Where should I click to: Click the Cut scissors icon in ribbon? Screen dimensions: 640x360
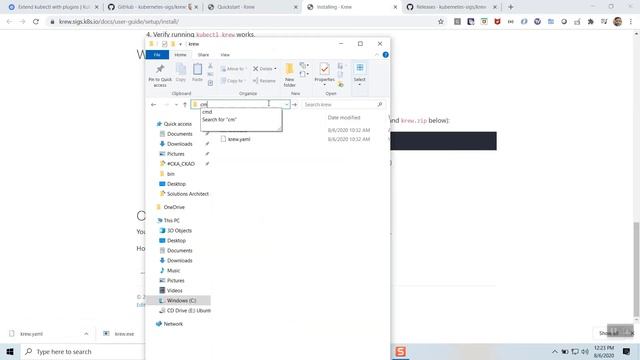(x=210, y=66)
